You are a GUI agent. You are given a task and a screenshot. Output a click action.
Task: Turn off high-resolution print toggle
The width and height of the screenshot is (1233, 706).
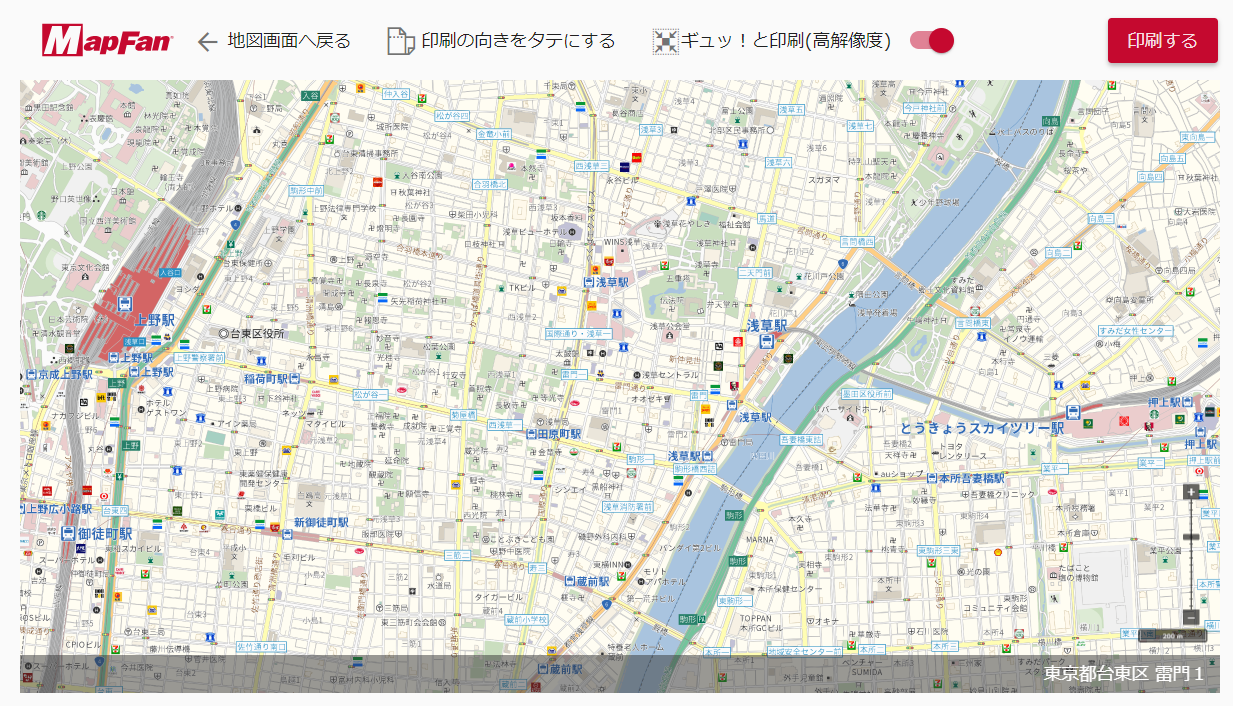point(932,41)
